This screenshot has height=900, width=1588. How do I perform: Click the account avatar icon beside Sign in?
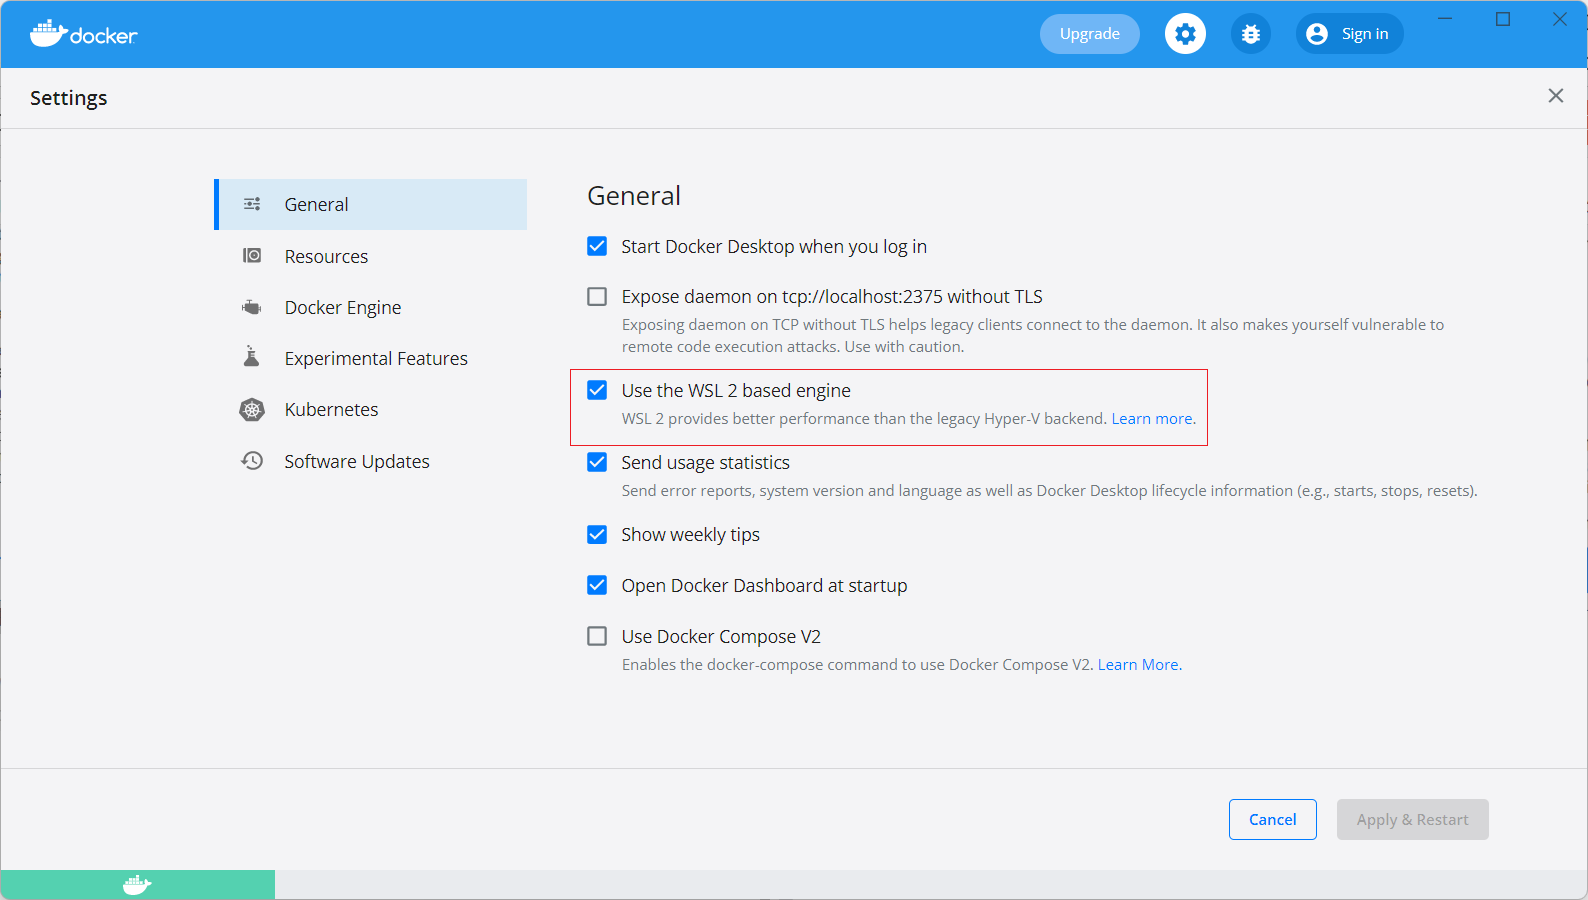pyautogui.click(x=1317, y=34)
